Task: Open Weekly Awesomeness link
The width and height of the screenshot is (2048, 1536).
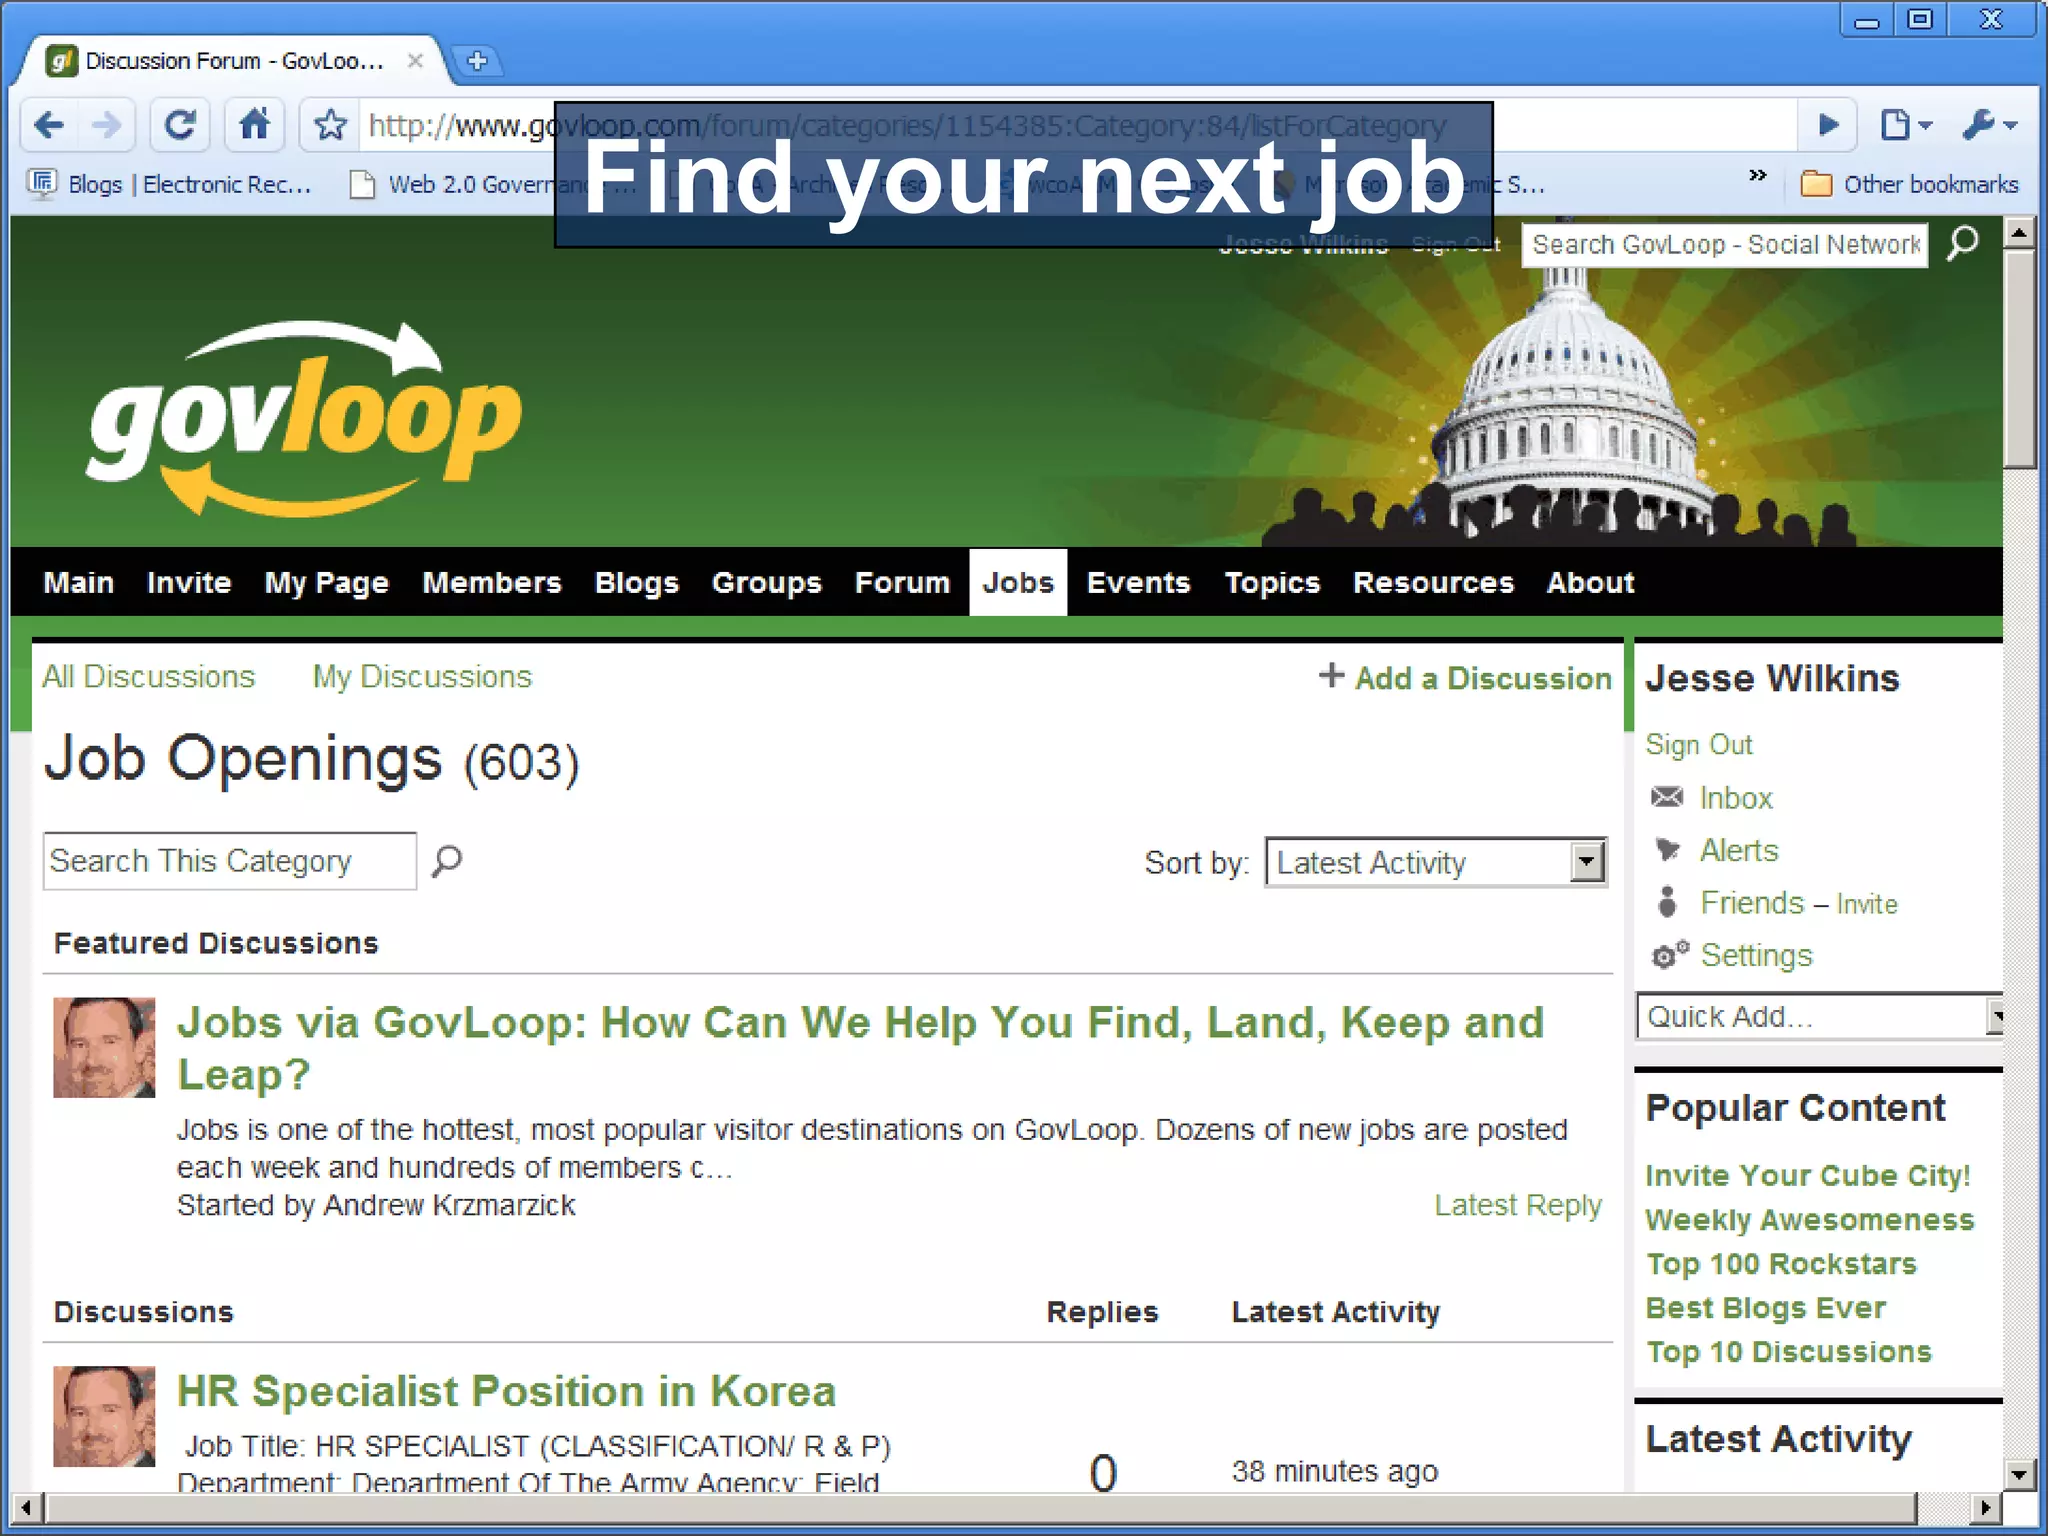Action: click(1810, 1220)
